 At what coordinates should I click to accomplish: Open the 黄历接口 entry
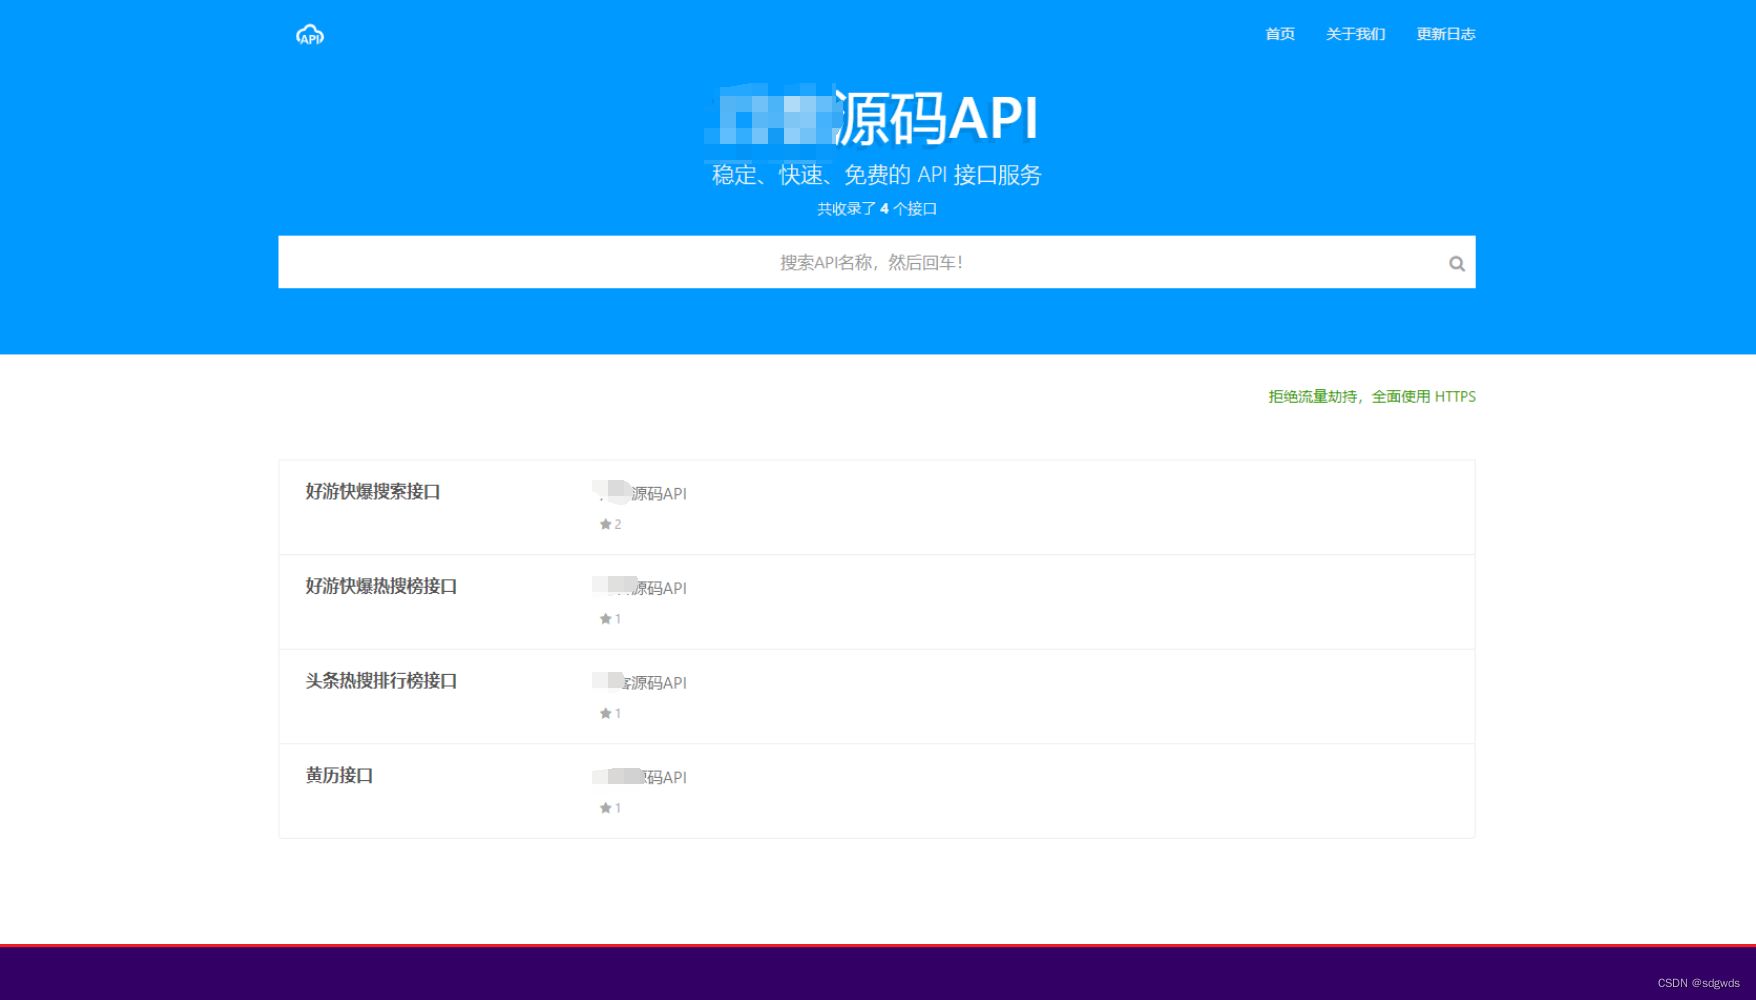(x=336, y=775)
